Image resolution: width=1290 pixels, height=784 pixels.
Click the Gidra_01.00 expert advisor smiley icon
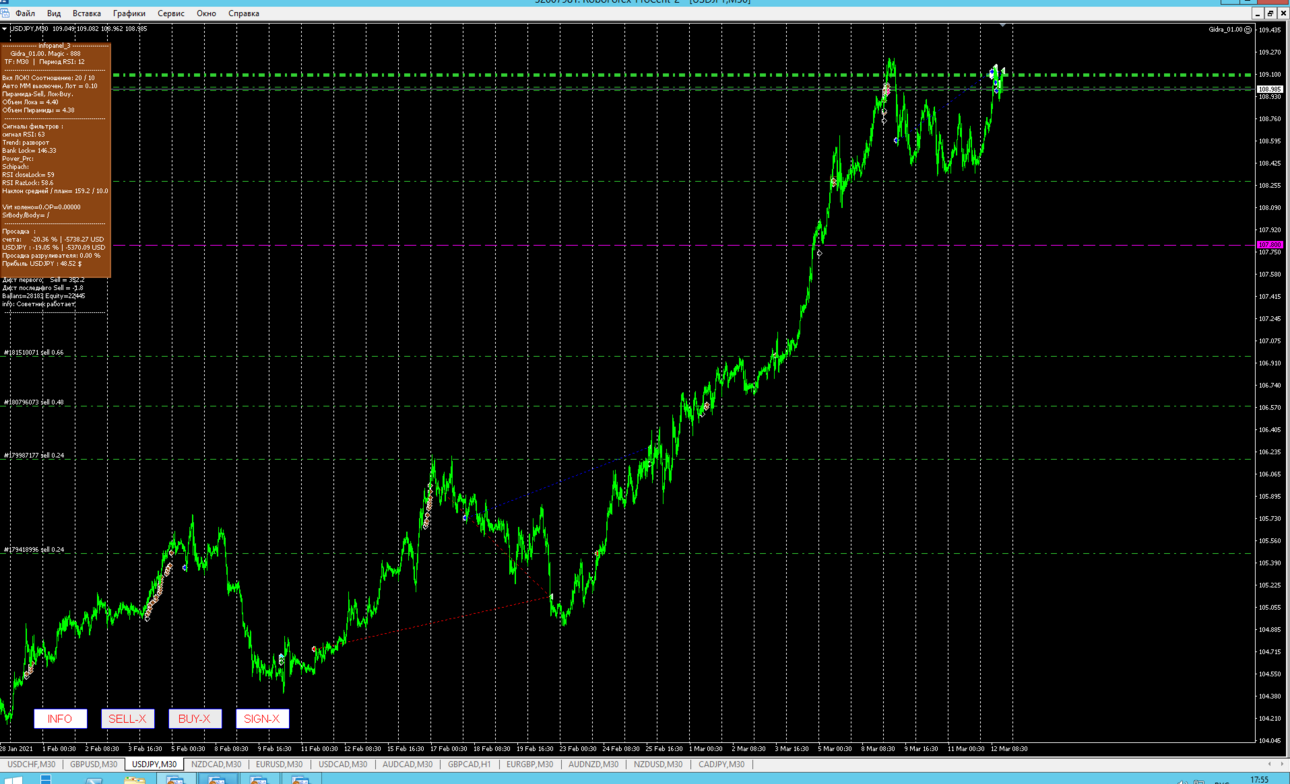point(1248,30)
